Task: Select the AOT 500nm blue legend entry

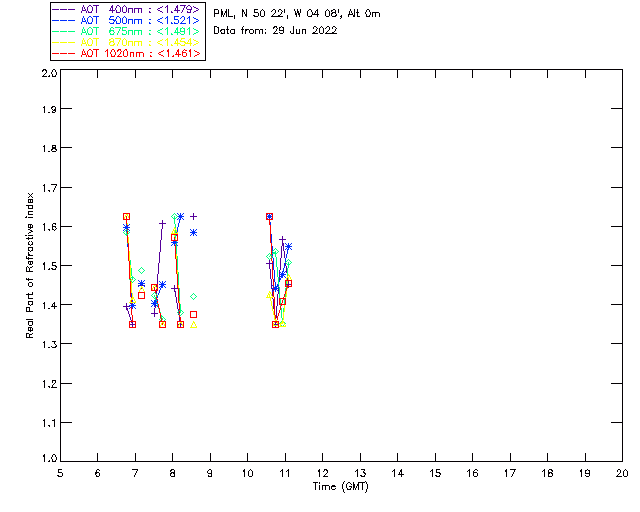Action: [126, 20]
